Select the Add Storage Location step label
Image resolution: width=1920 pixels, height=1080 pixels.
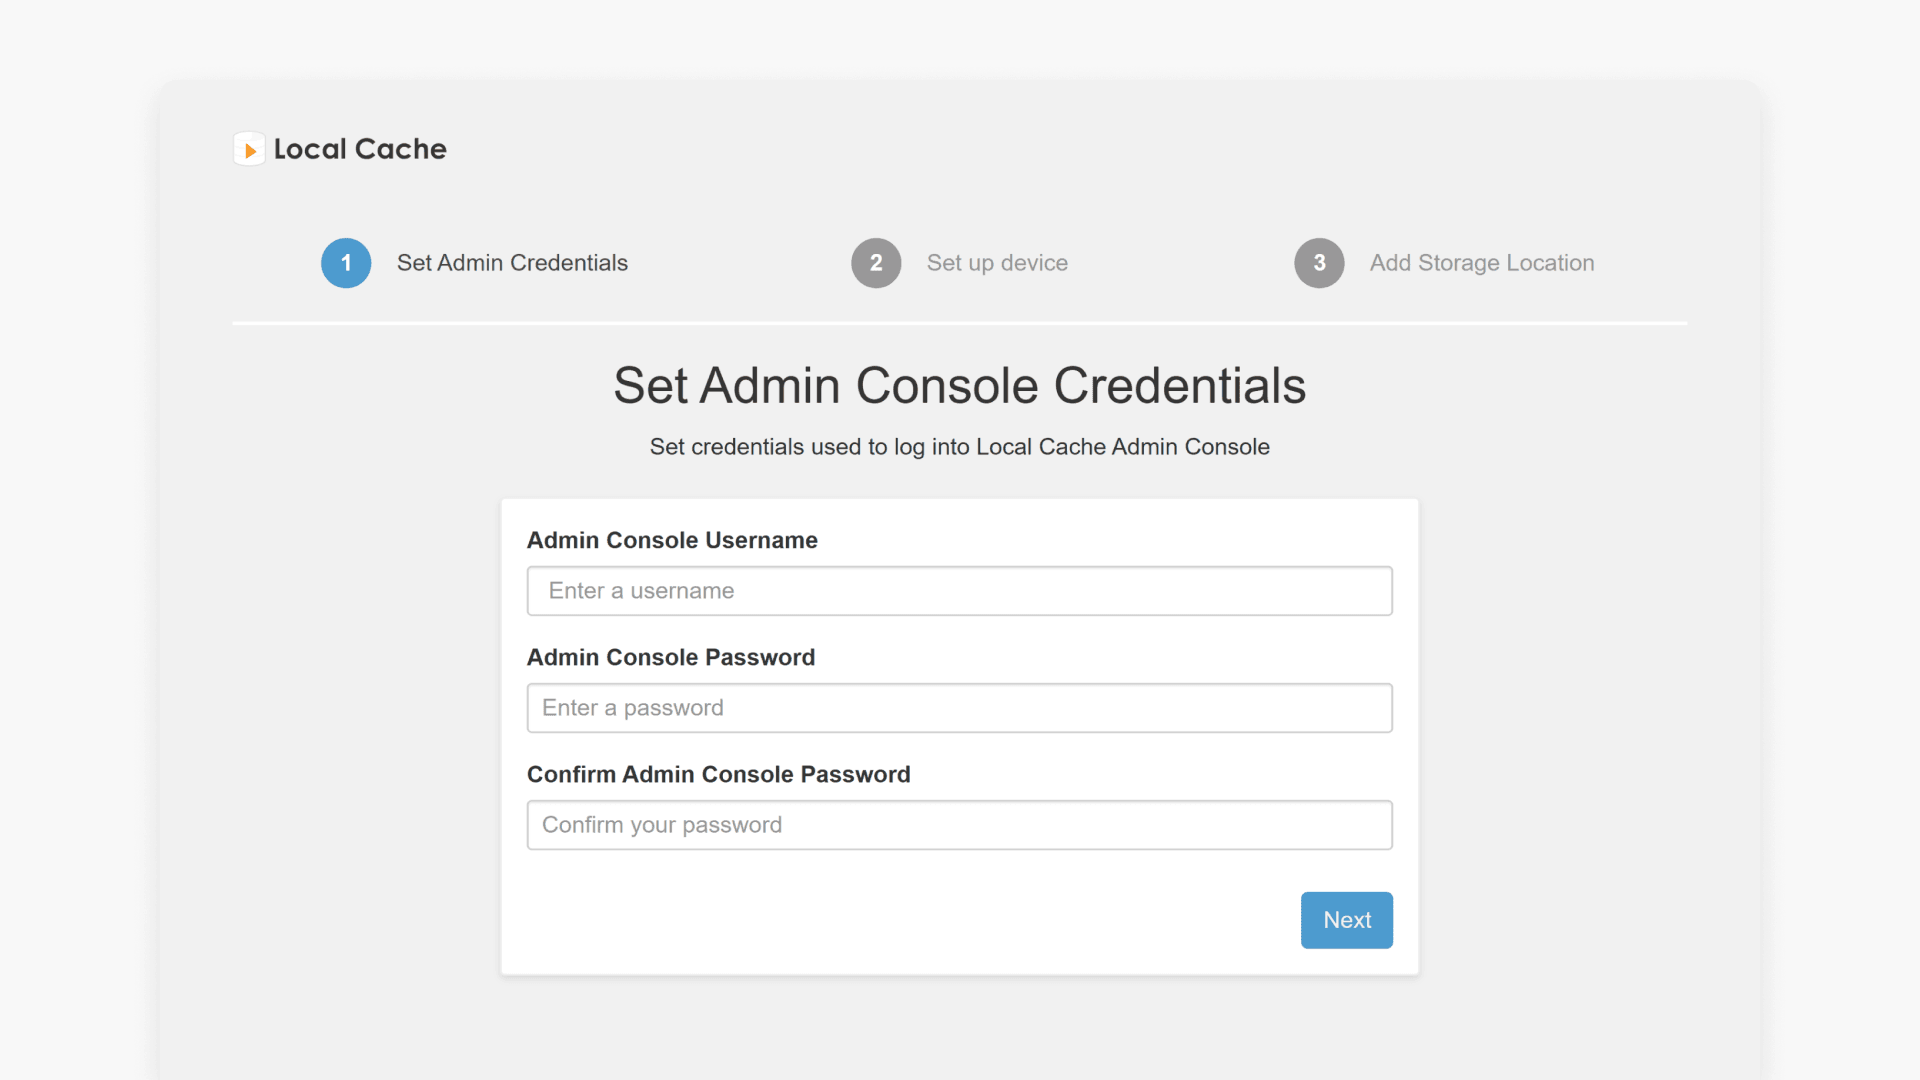pyautogui.click(x=1481, y=263)
